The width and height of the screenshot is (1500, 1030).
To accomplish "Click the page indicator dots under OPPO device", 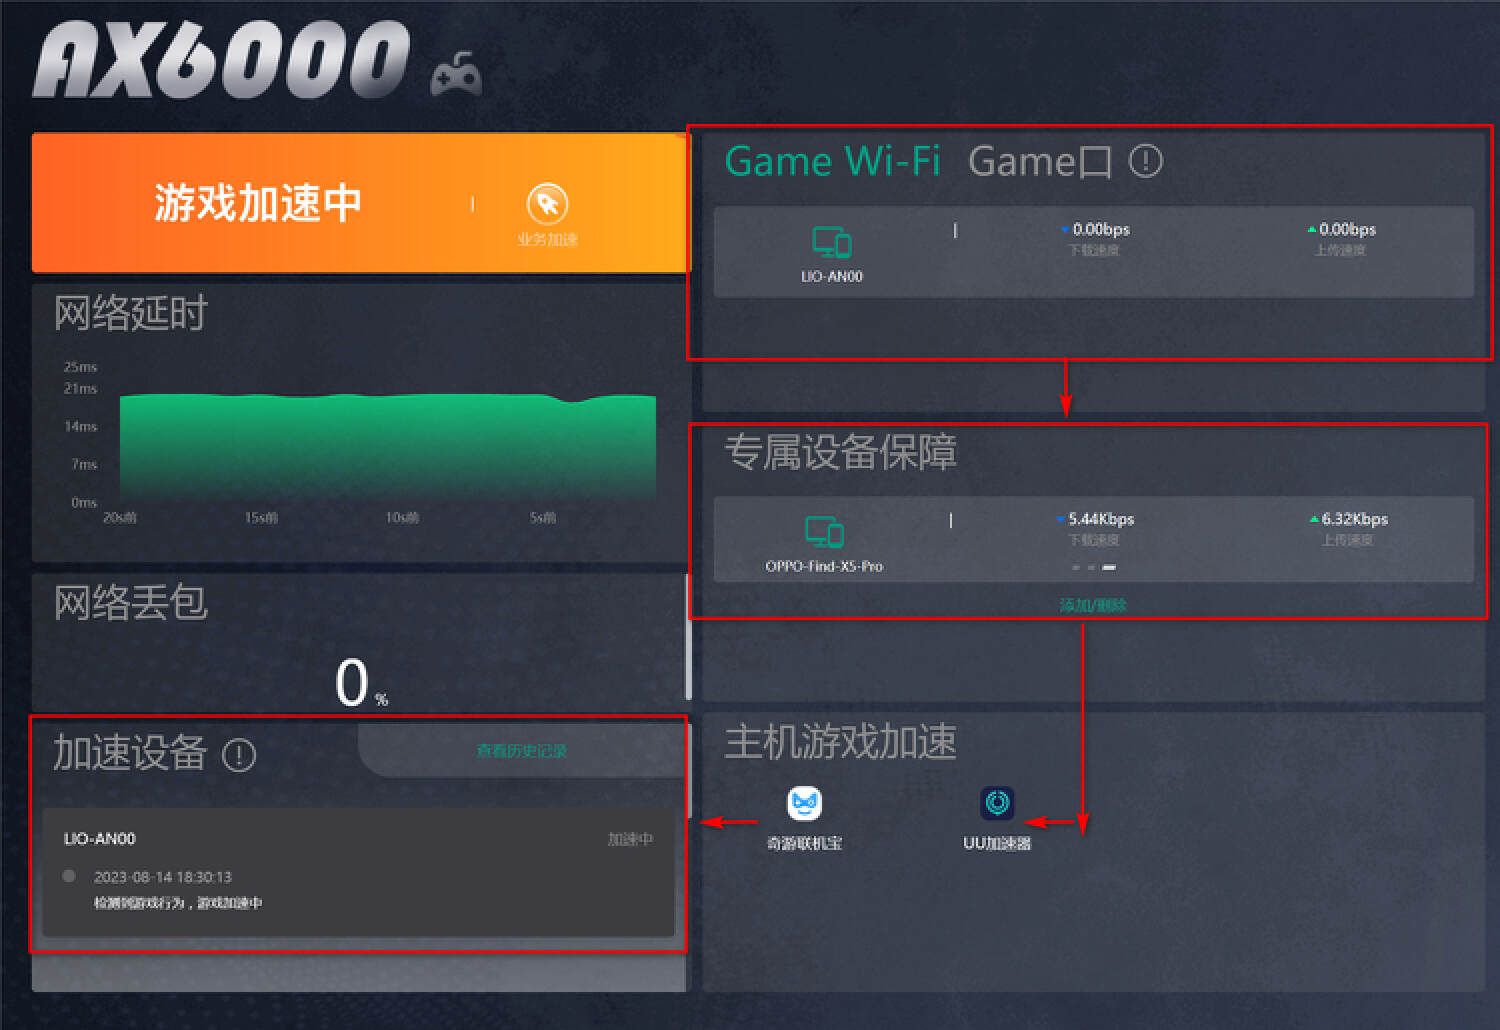I will (1093, 567).
